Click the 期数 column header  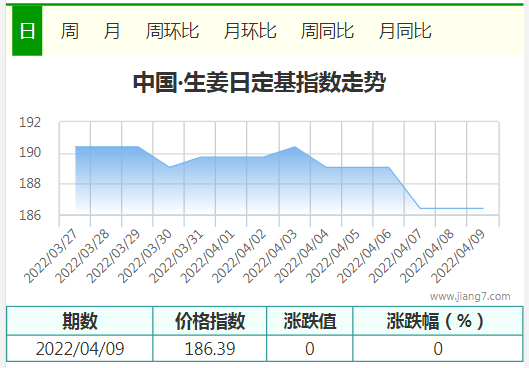tap(80, 321)
